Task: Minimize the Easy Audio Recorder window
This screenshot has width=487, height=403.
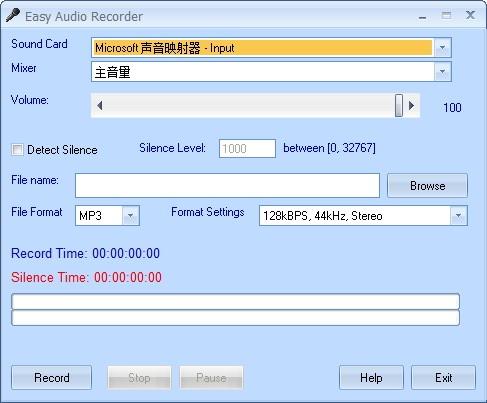Action: (x=422, y=17)
